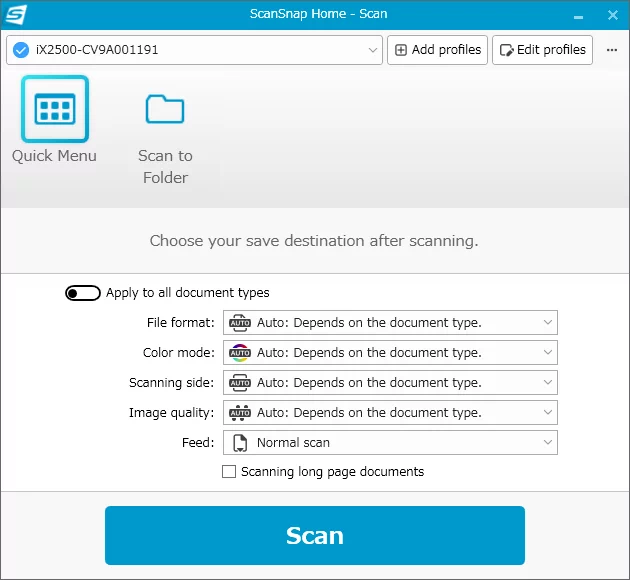The height and width of the screenshot is (580, 630).
Task: Select the Scan to Folder profile icon
Action: (x=165, y=109)
